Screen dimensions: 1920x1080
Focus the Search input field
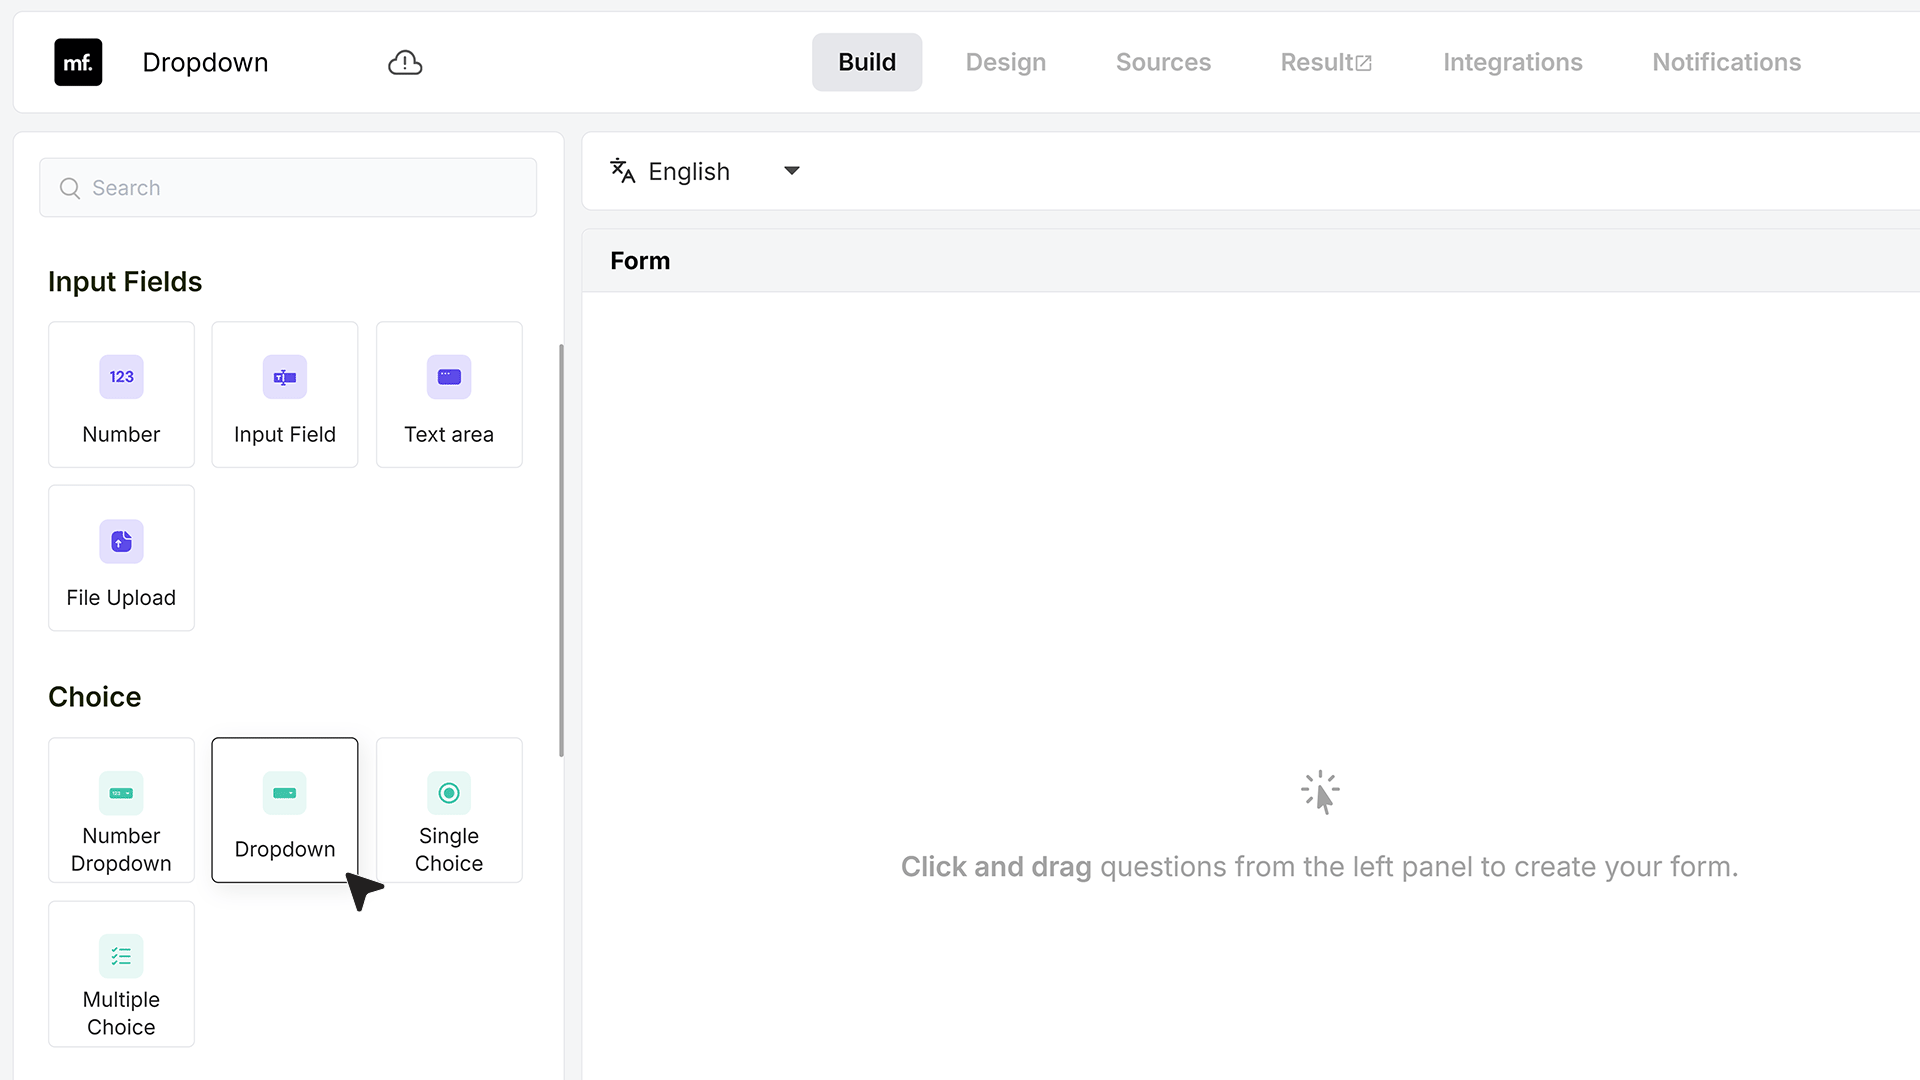coord(288,188)
